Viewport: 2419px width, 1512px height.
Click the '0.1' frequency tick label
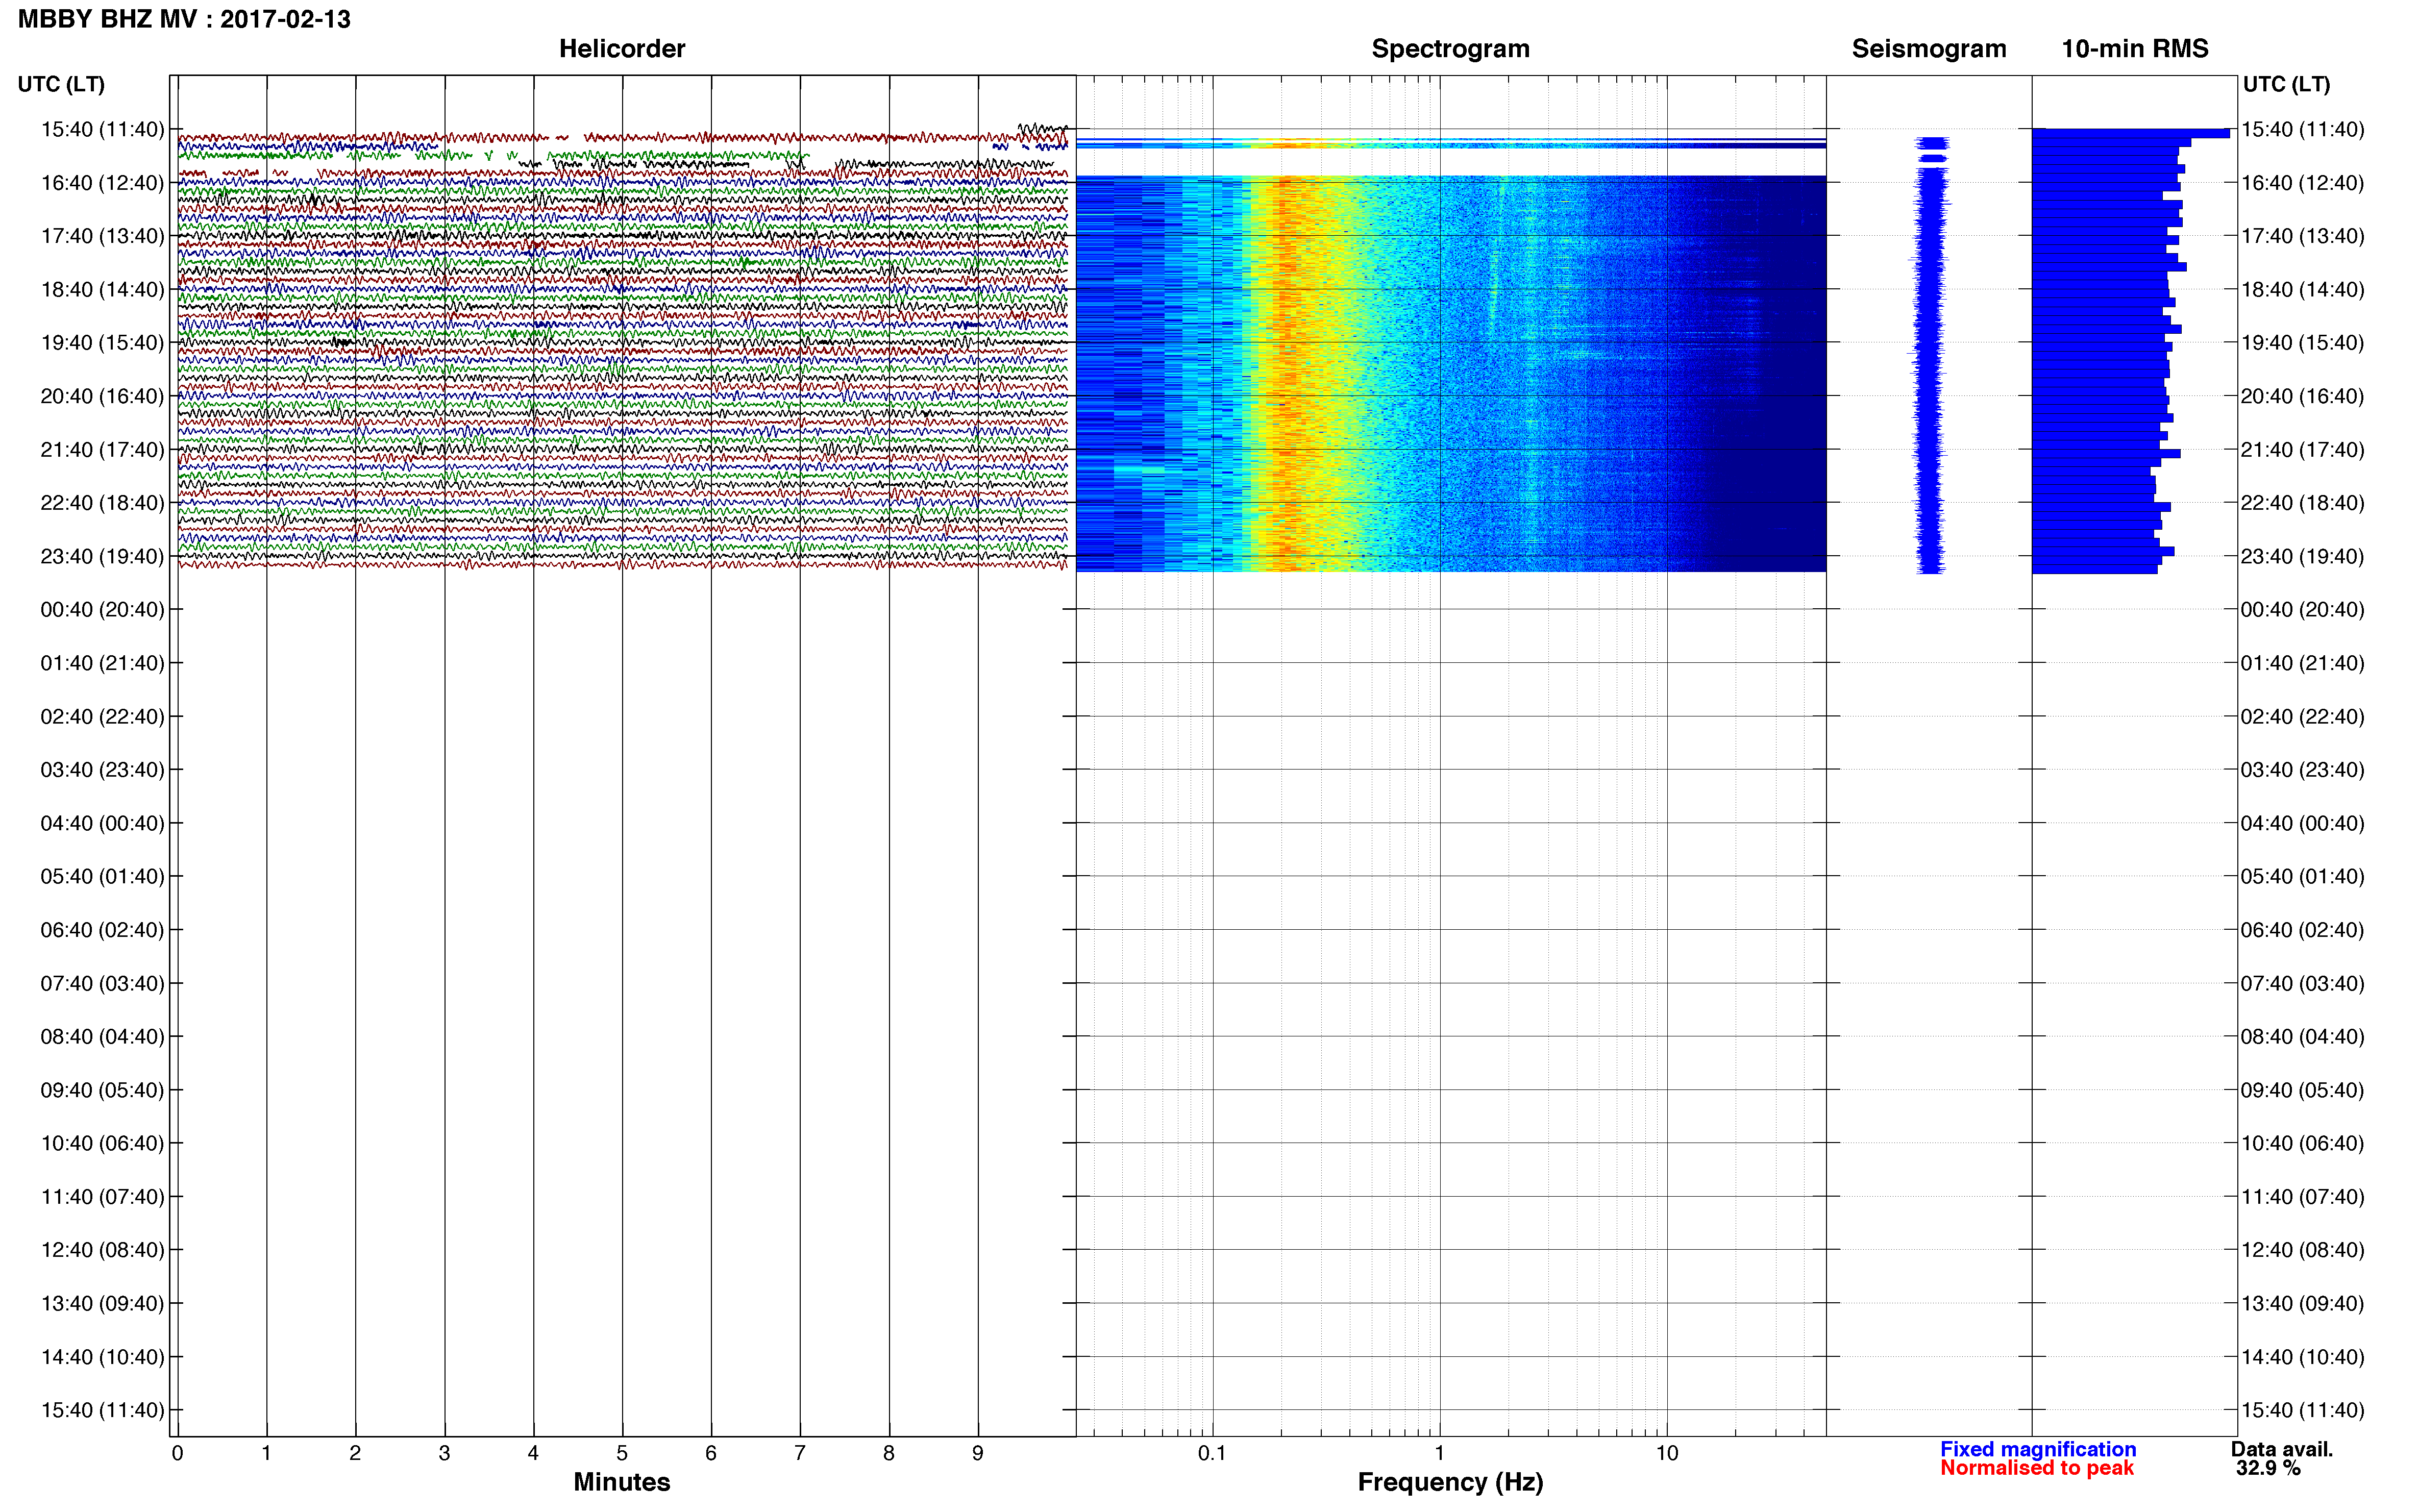click(x=1212, y=1454)
